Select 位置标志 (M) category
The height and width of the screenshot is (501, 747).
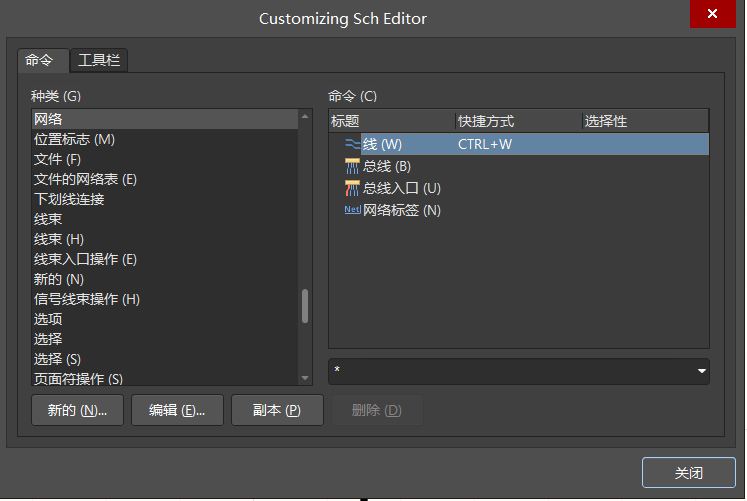[x=74, y=139]
